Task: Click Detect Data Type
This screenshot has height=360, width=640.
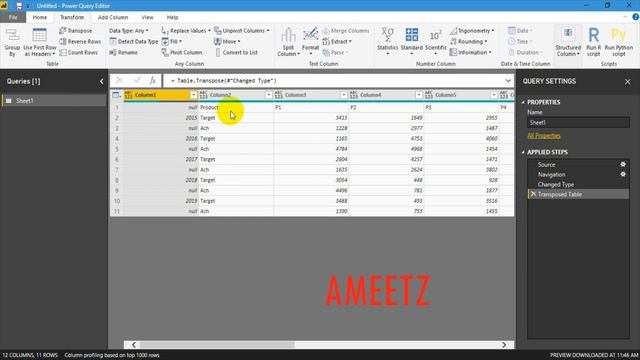Action: click(133, 42)
